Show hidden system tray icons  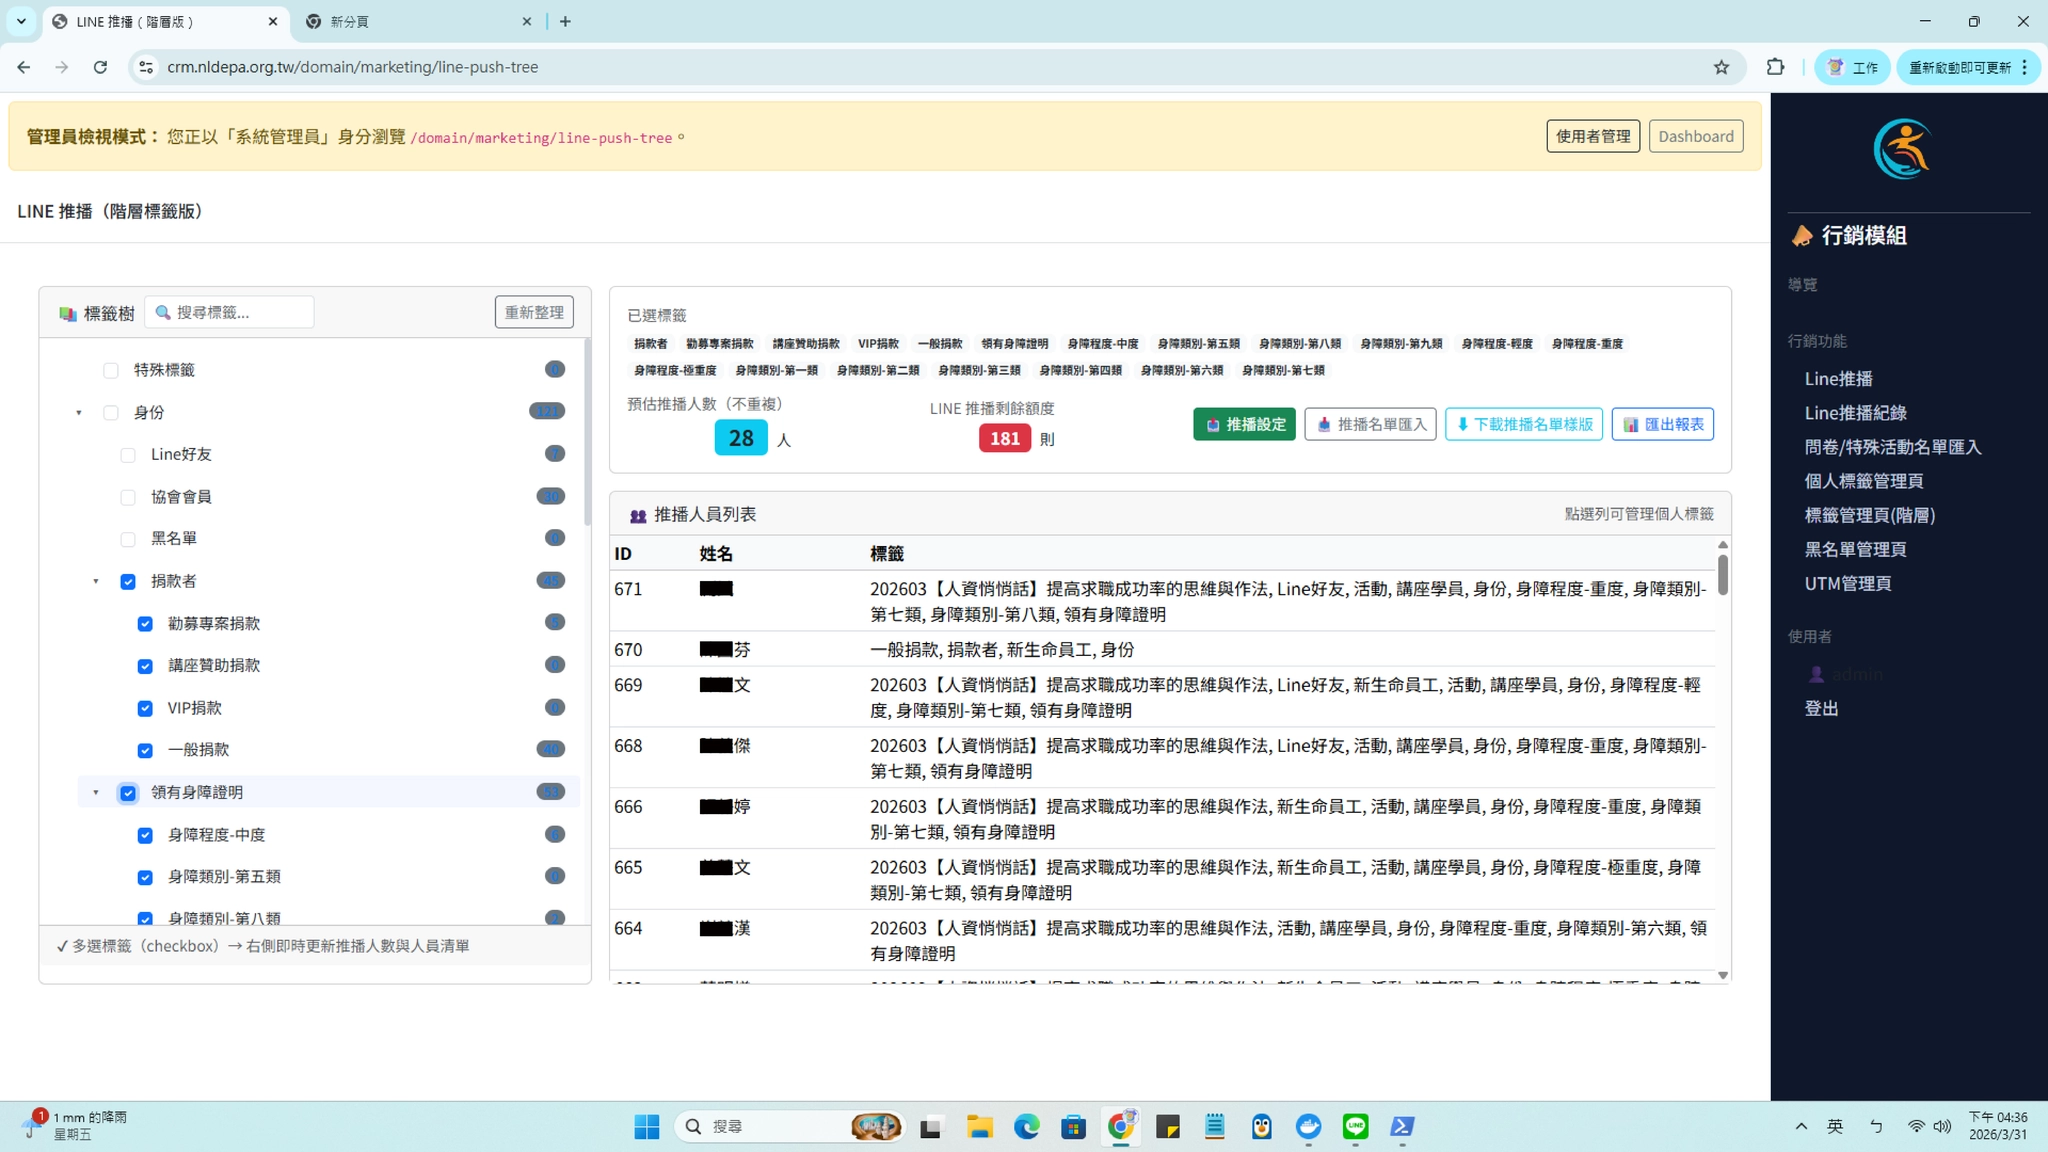1801,1127
